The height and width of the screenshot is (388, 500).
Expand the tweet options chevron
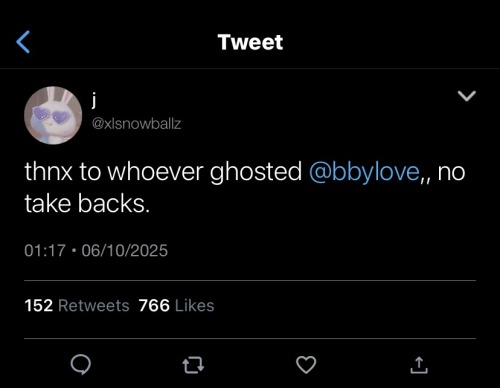pyautogui.click(x=467, y=96)
